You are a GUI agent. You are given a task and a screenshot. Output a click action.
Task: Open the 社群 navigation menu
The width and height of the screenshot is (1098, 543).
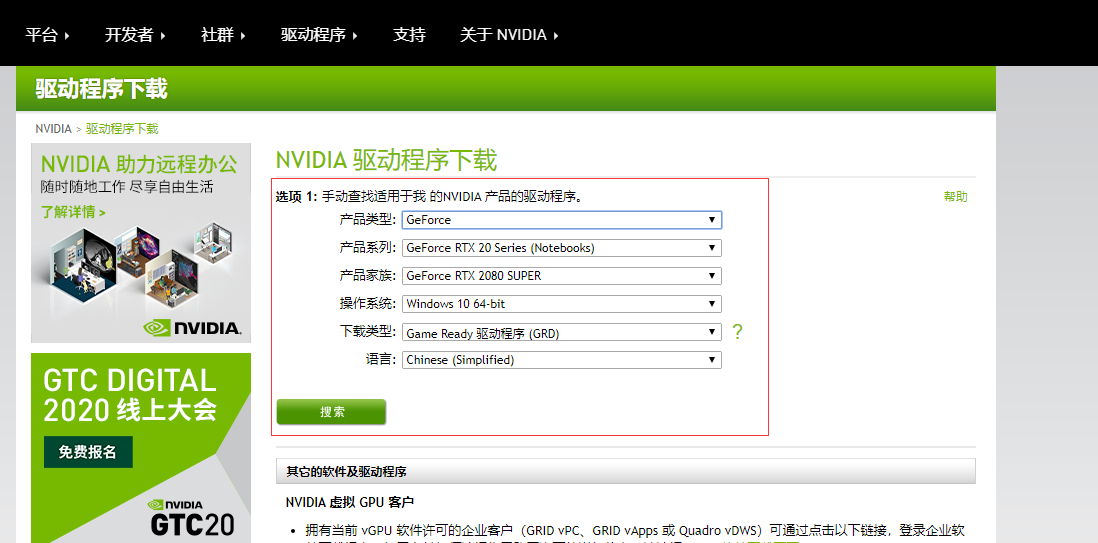pyautogui.click(x=223, y=35)
